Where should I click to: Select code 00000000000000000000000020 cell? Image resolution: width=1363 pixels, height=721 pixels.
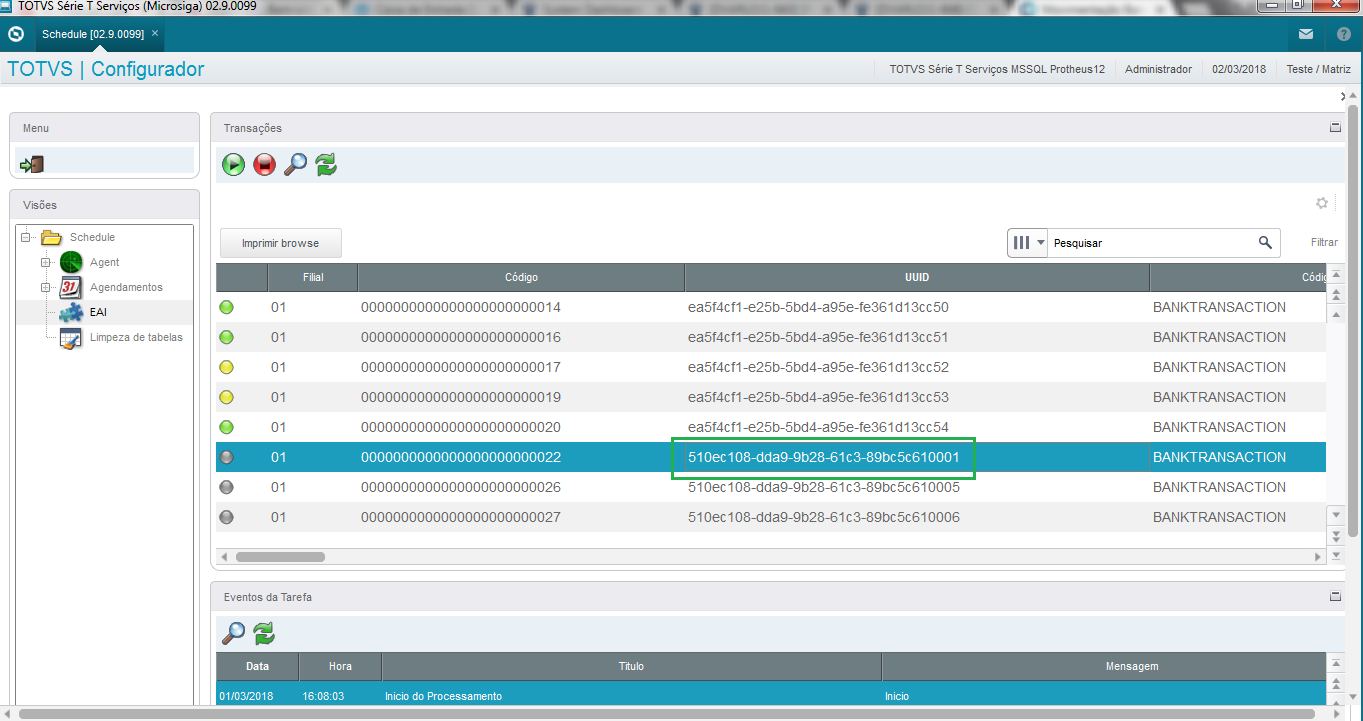point(461,427)
